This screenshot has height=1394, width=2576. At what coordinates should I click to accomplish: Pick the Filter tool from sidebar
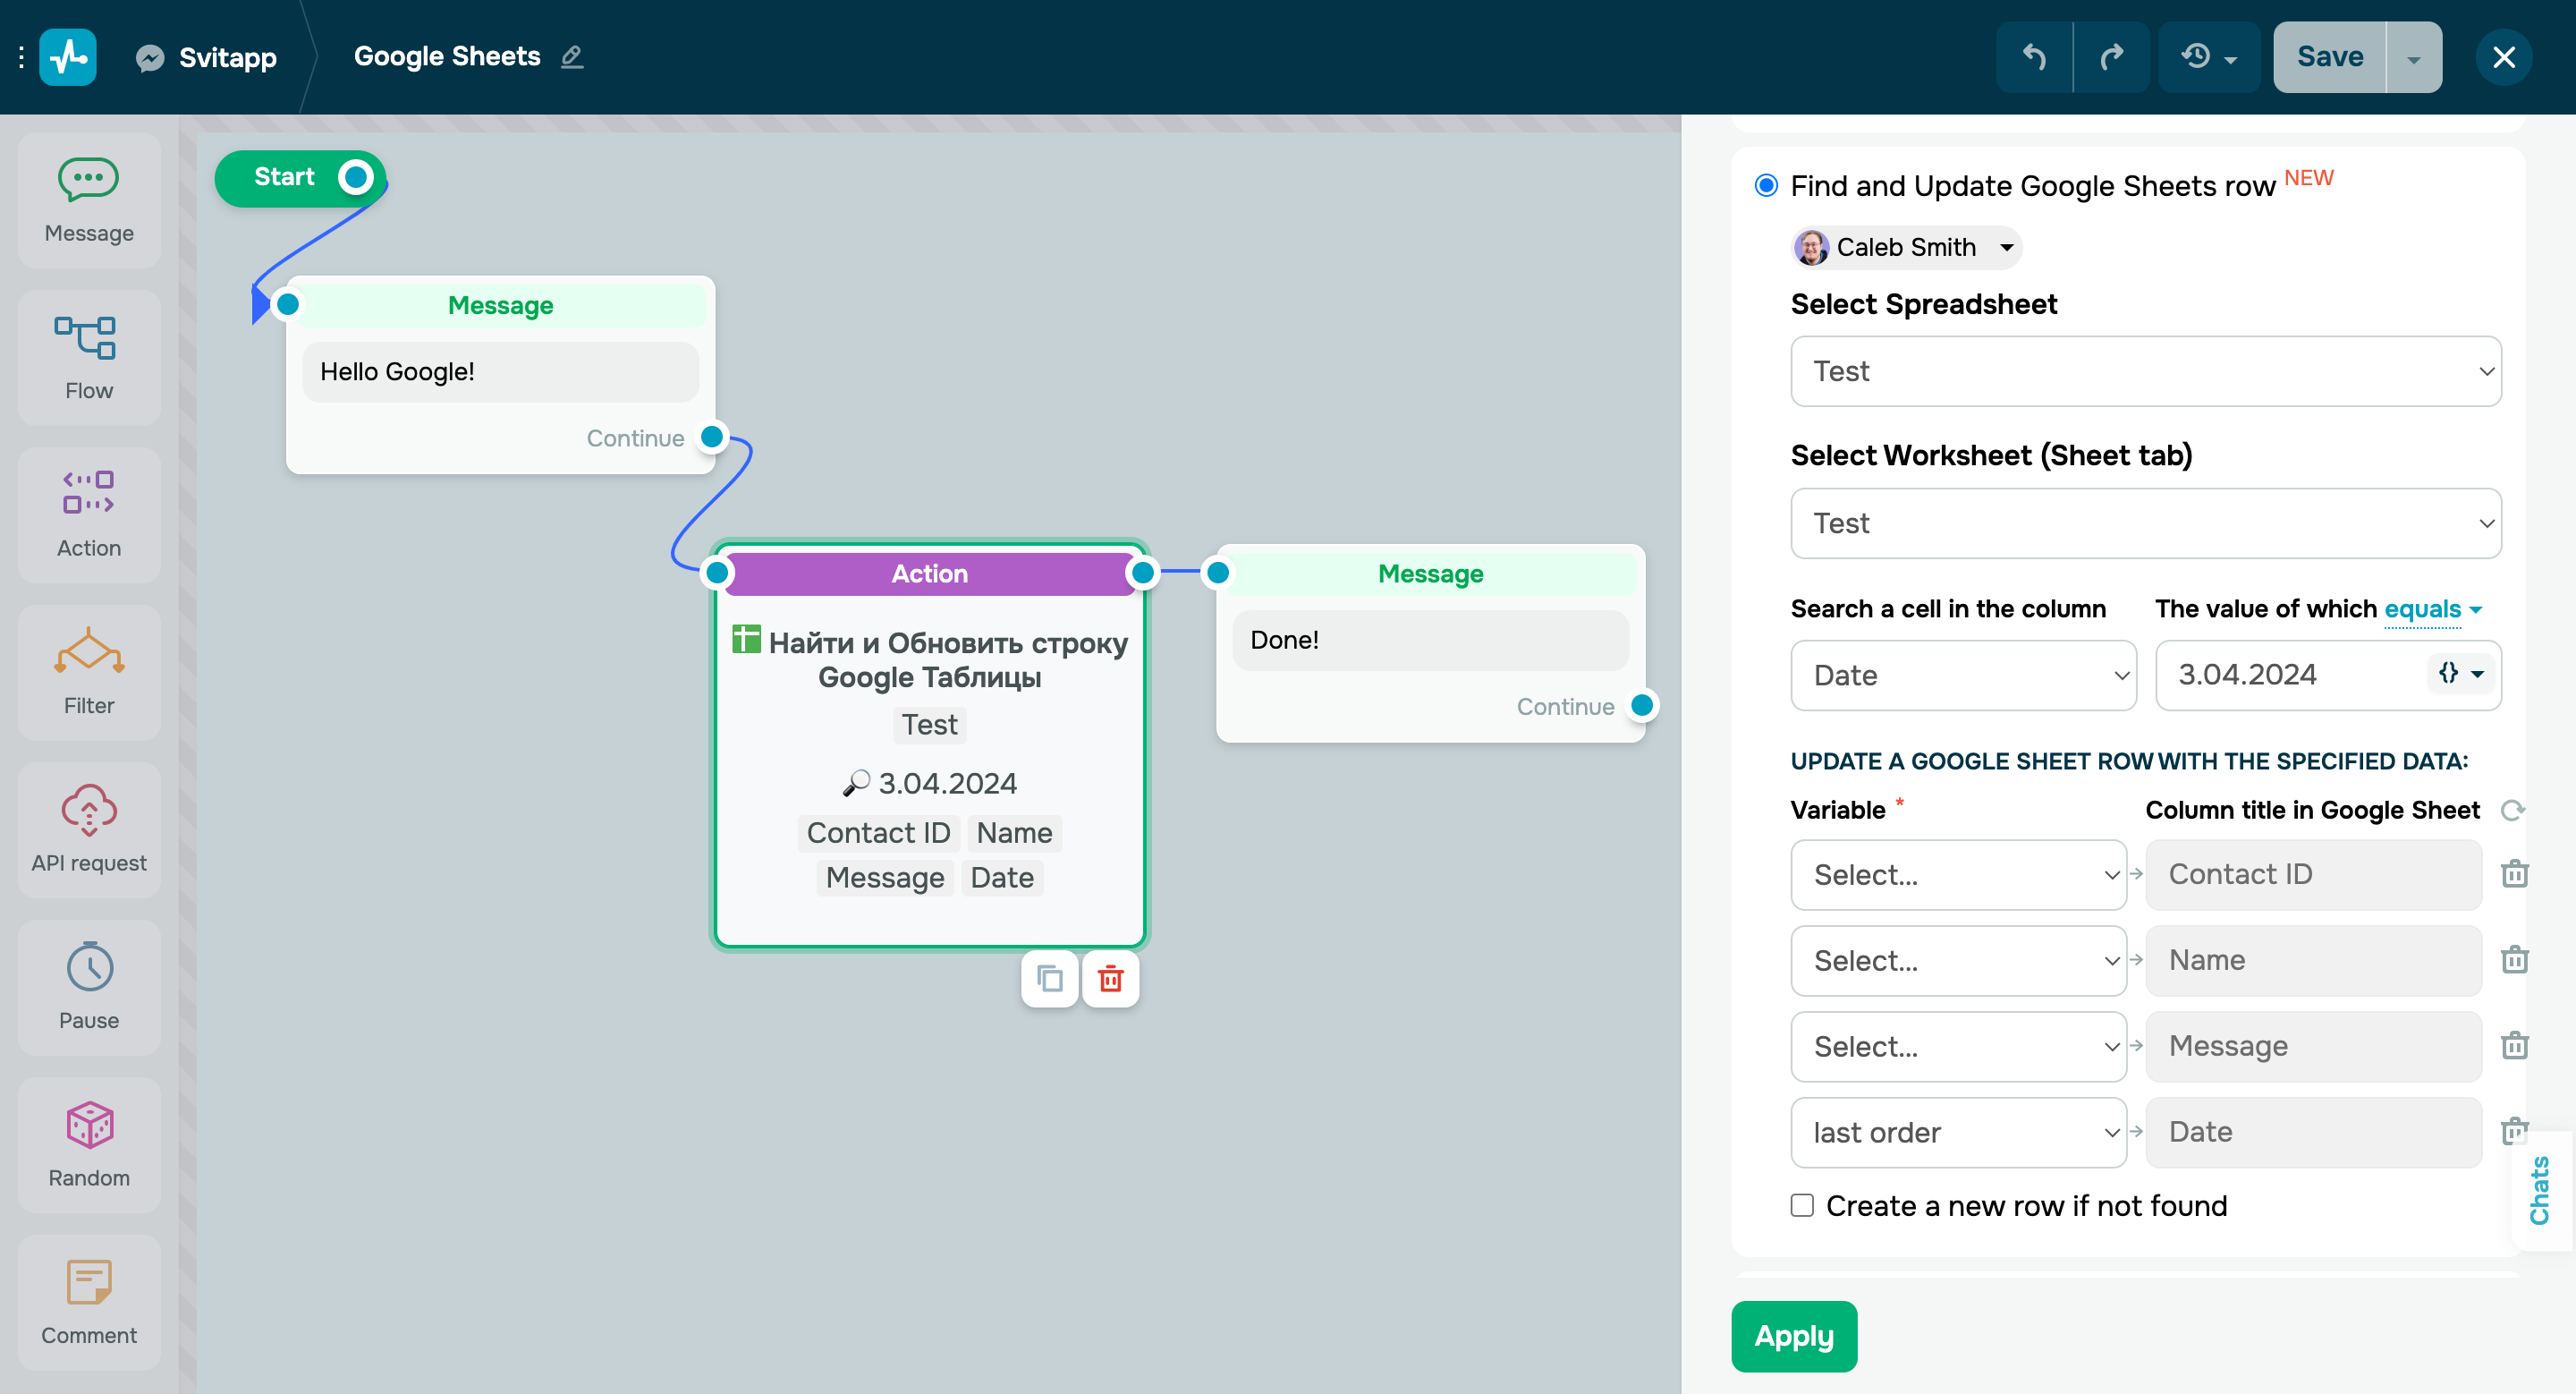click(88, 672)
